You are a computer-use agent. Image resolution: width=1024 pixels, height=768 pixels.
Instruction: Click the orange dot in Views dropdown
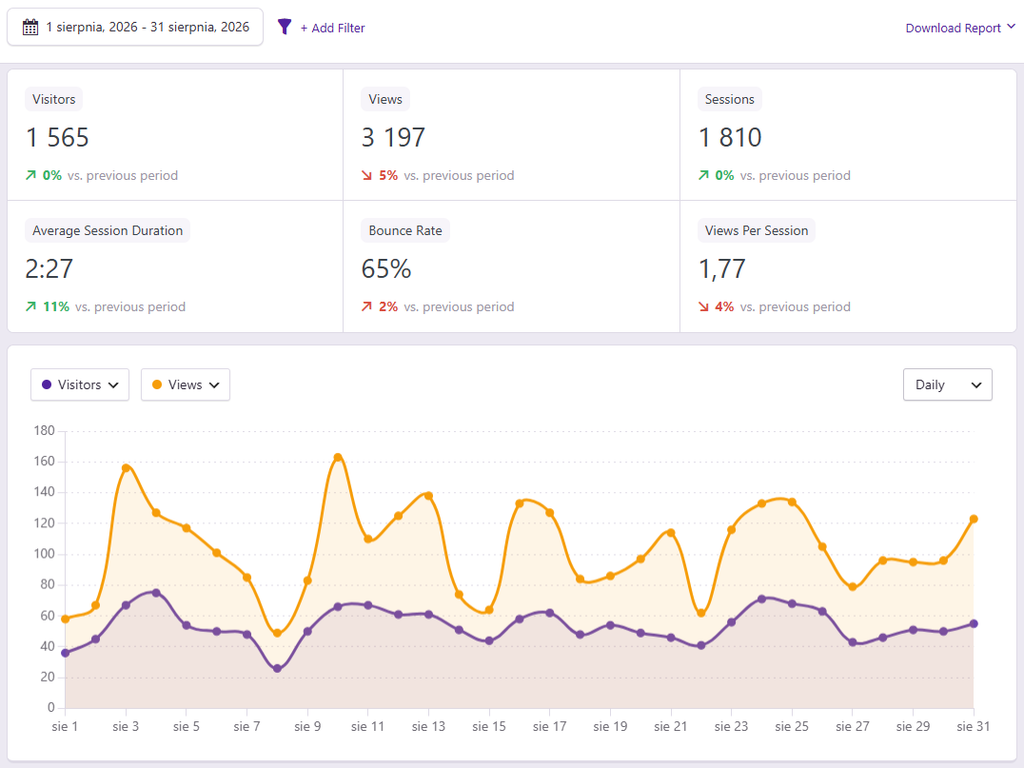click(157, 385)
